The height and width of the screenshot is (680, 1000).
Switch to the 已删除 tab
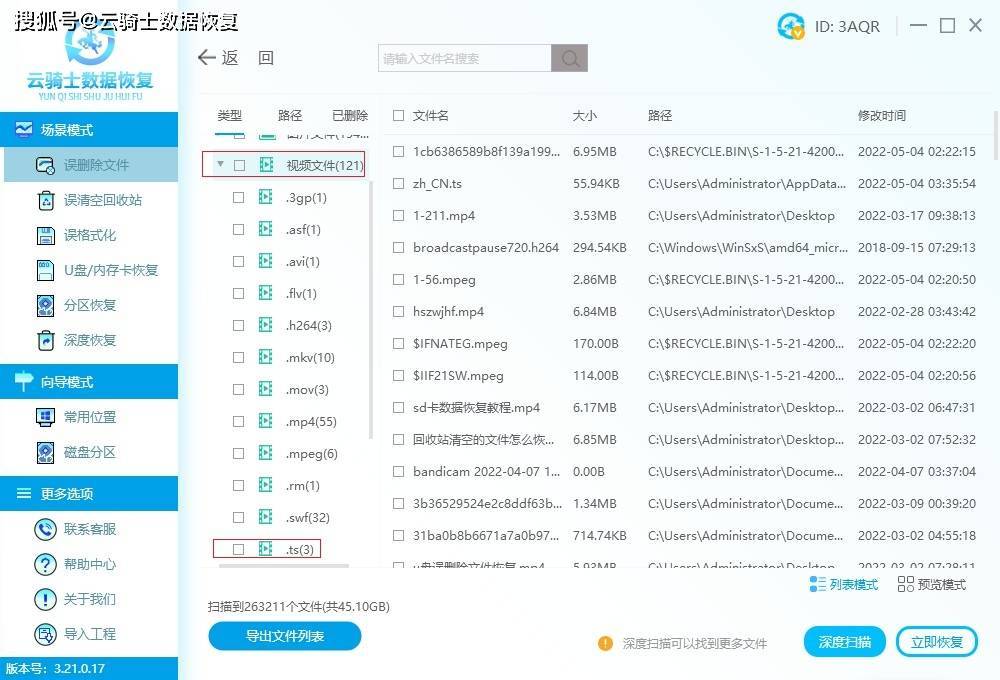(350, 116)
